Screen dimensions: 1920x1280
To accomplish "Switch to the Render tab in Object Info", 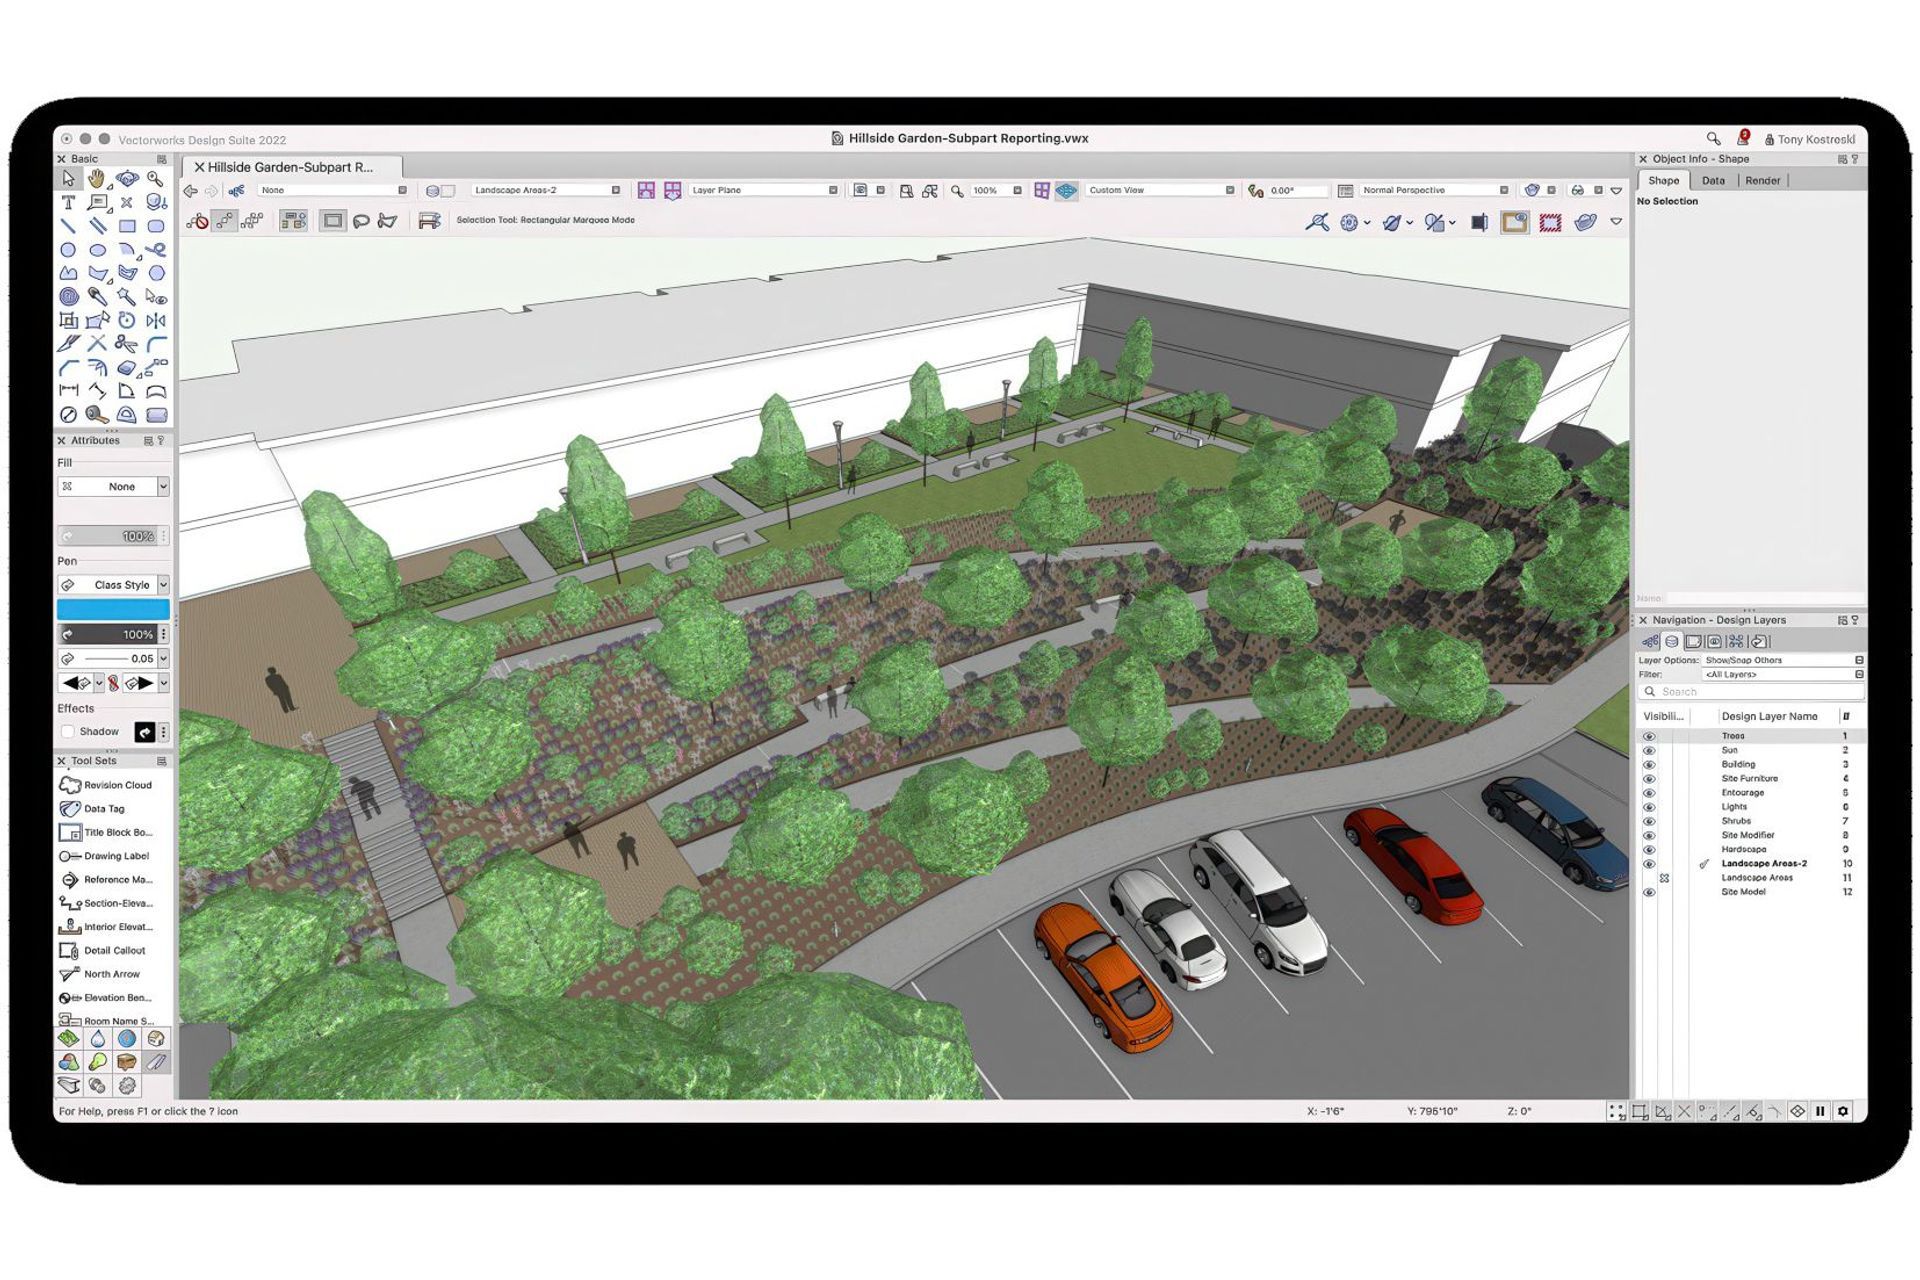I will click(1762, 180).
